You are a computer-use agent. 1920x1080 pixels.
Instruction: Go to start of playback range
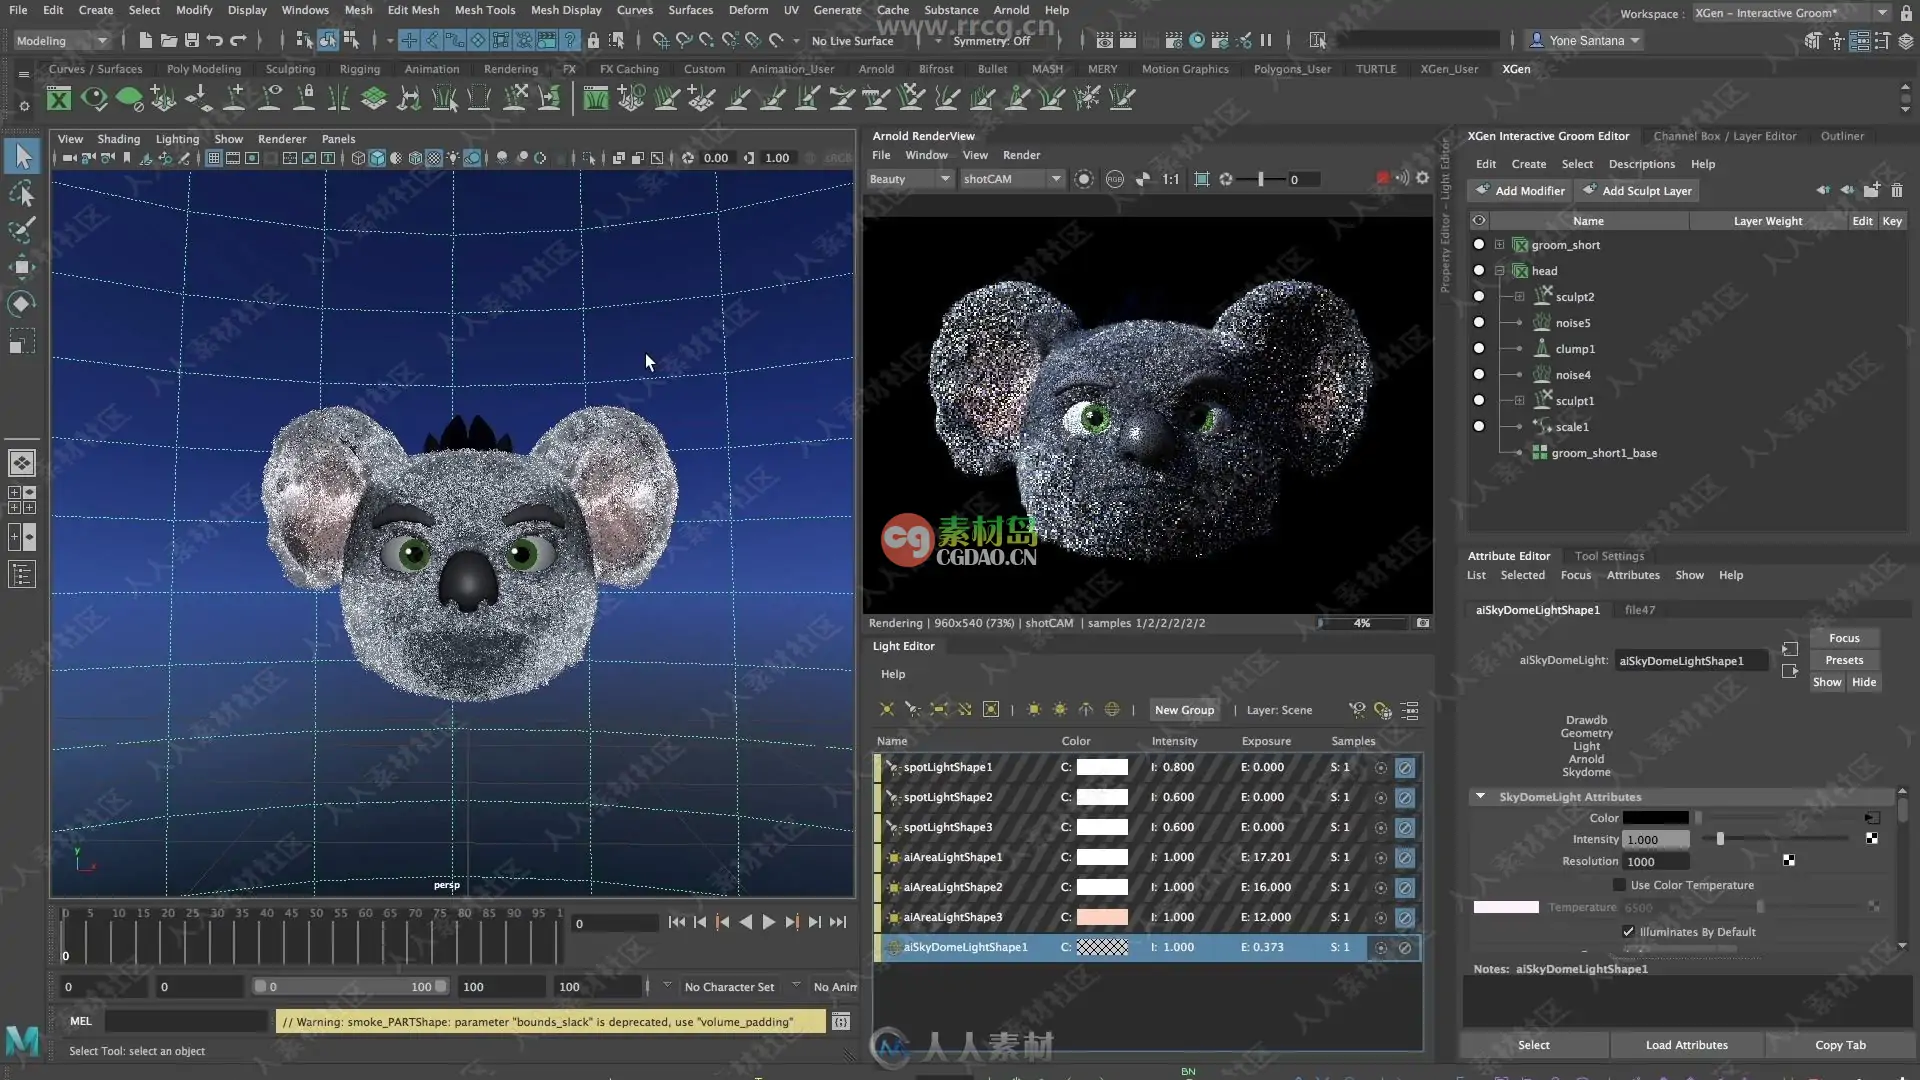click(677, 922)
